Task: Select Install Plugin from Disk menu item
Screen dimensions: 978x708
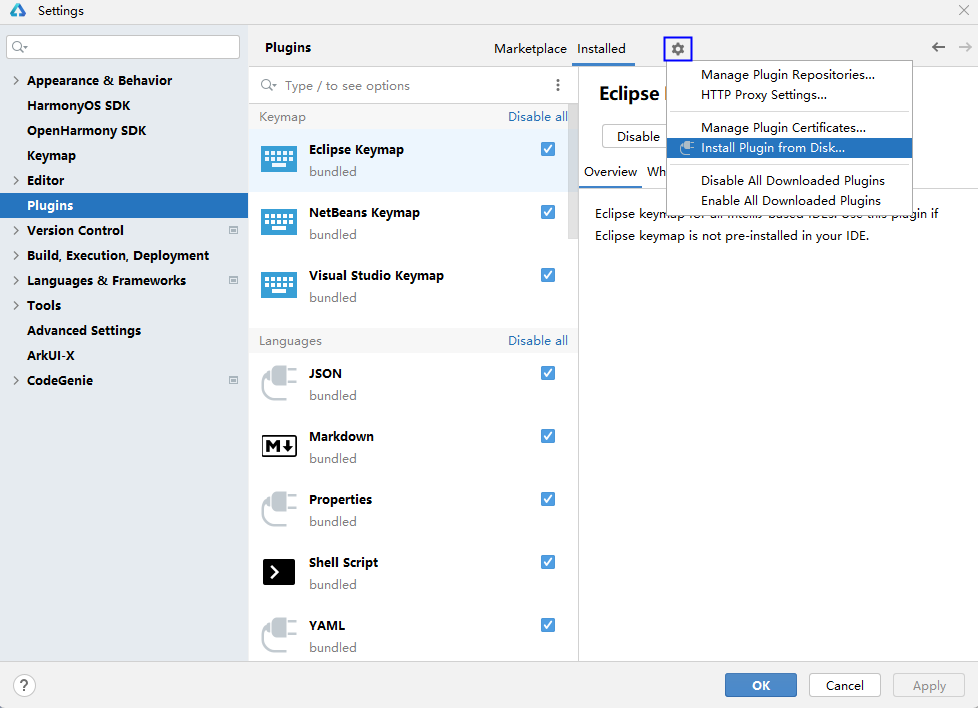Action: [x=772, y=148]
